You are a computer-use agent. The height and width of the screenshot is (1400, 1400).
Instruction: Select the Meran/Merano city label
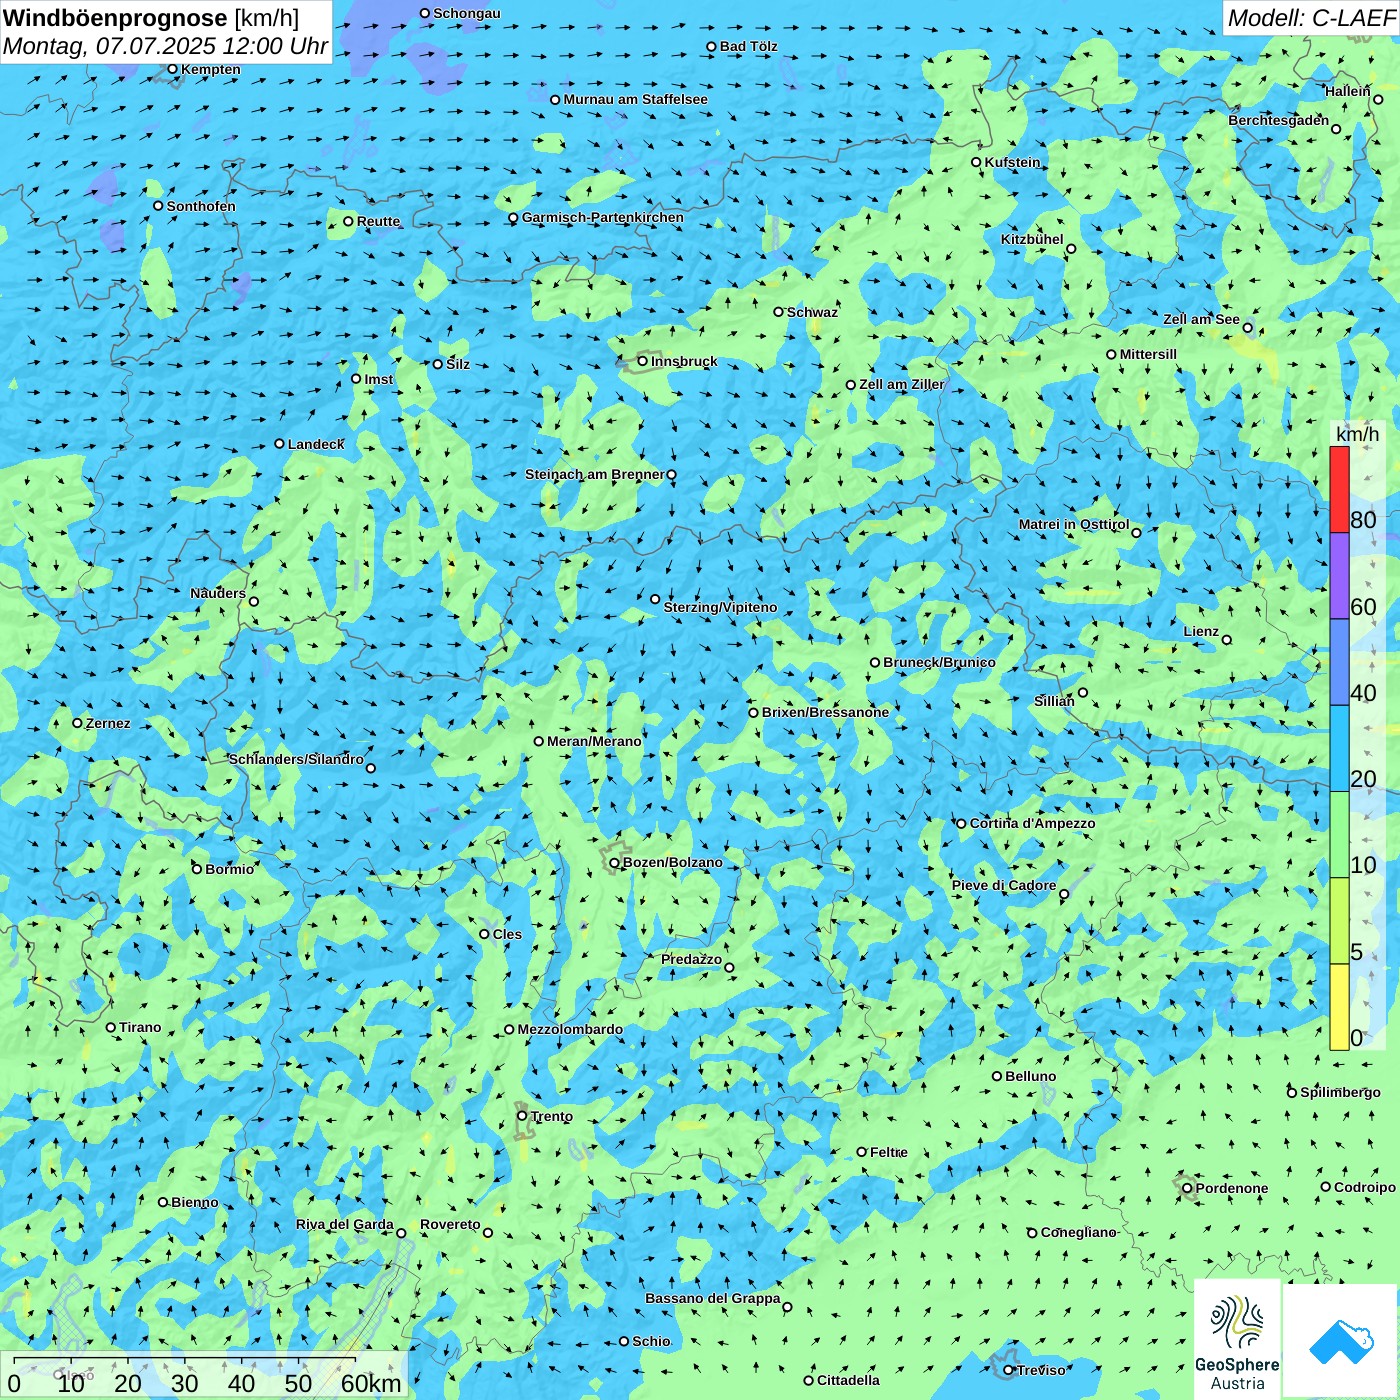[594, 741]
